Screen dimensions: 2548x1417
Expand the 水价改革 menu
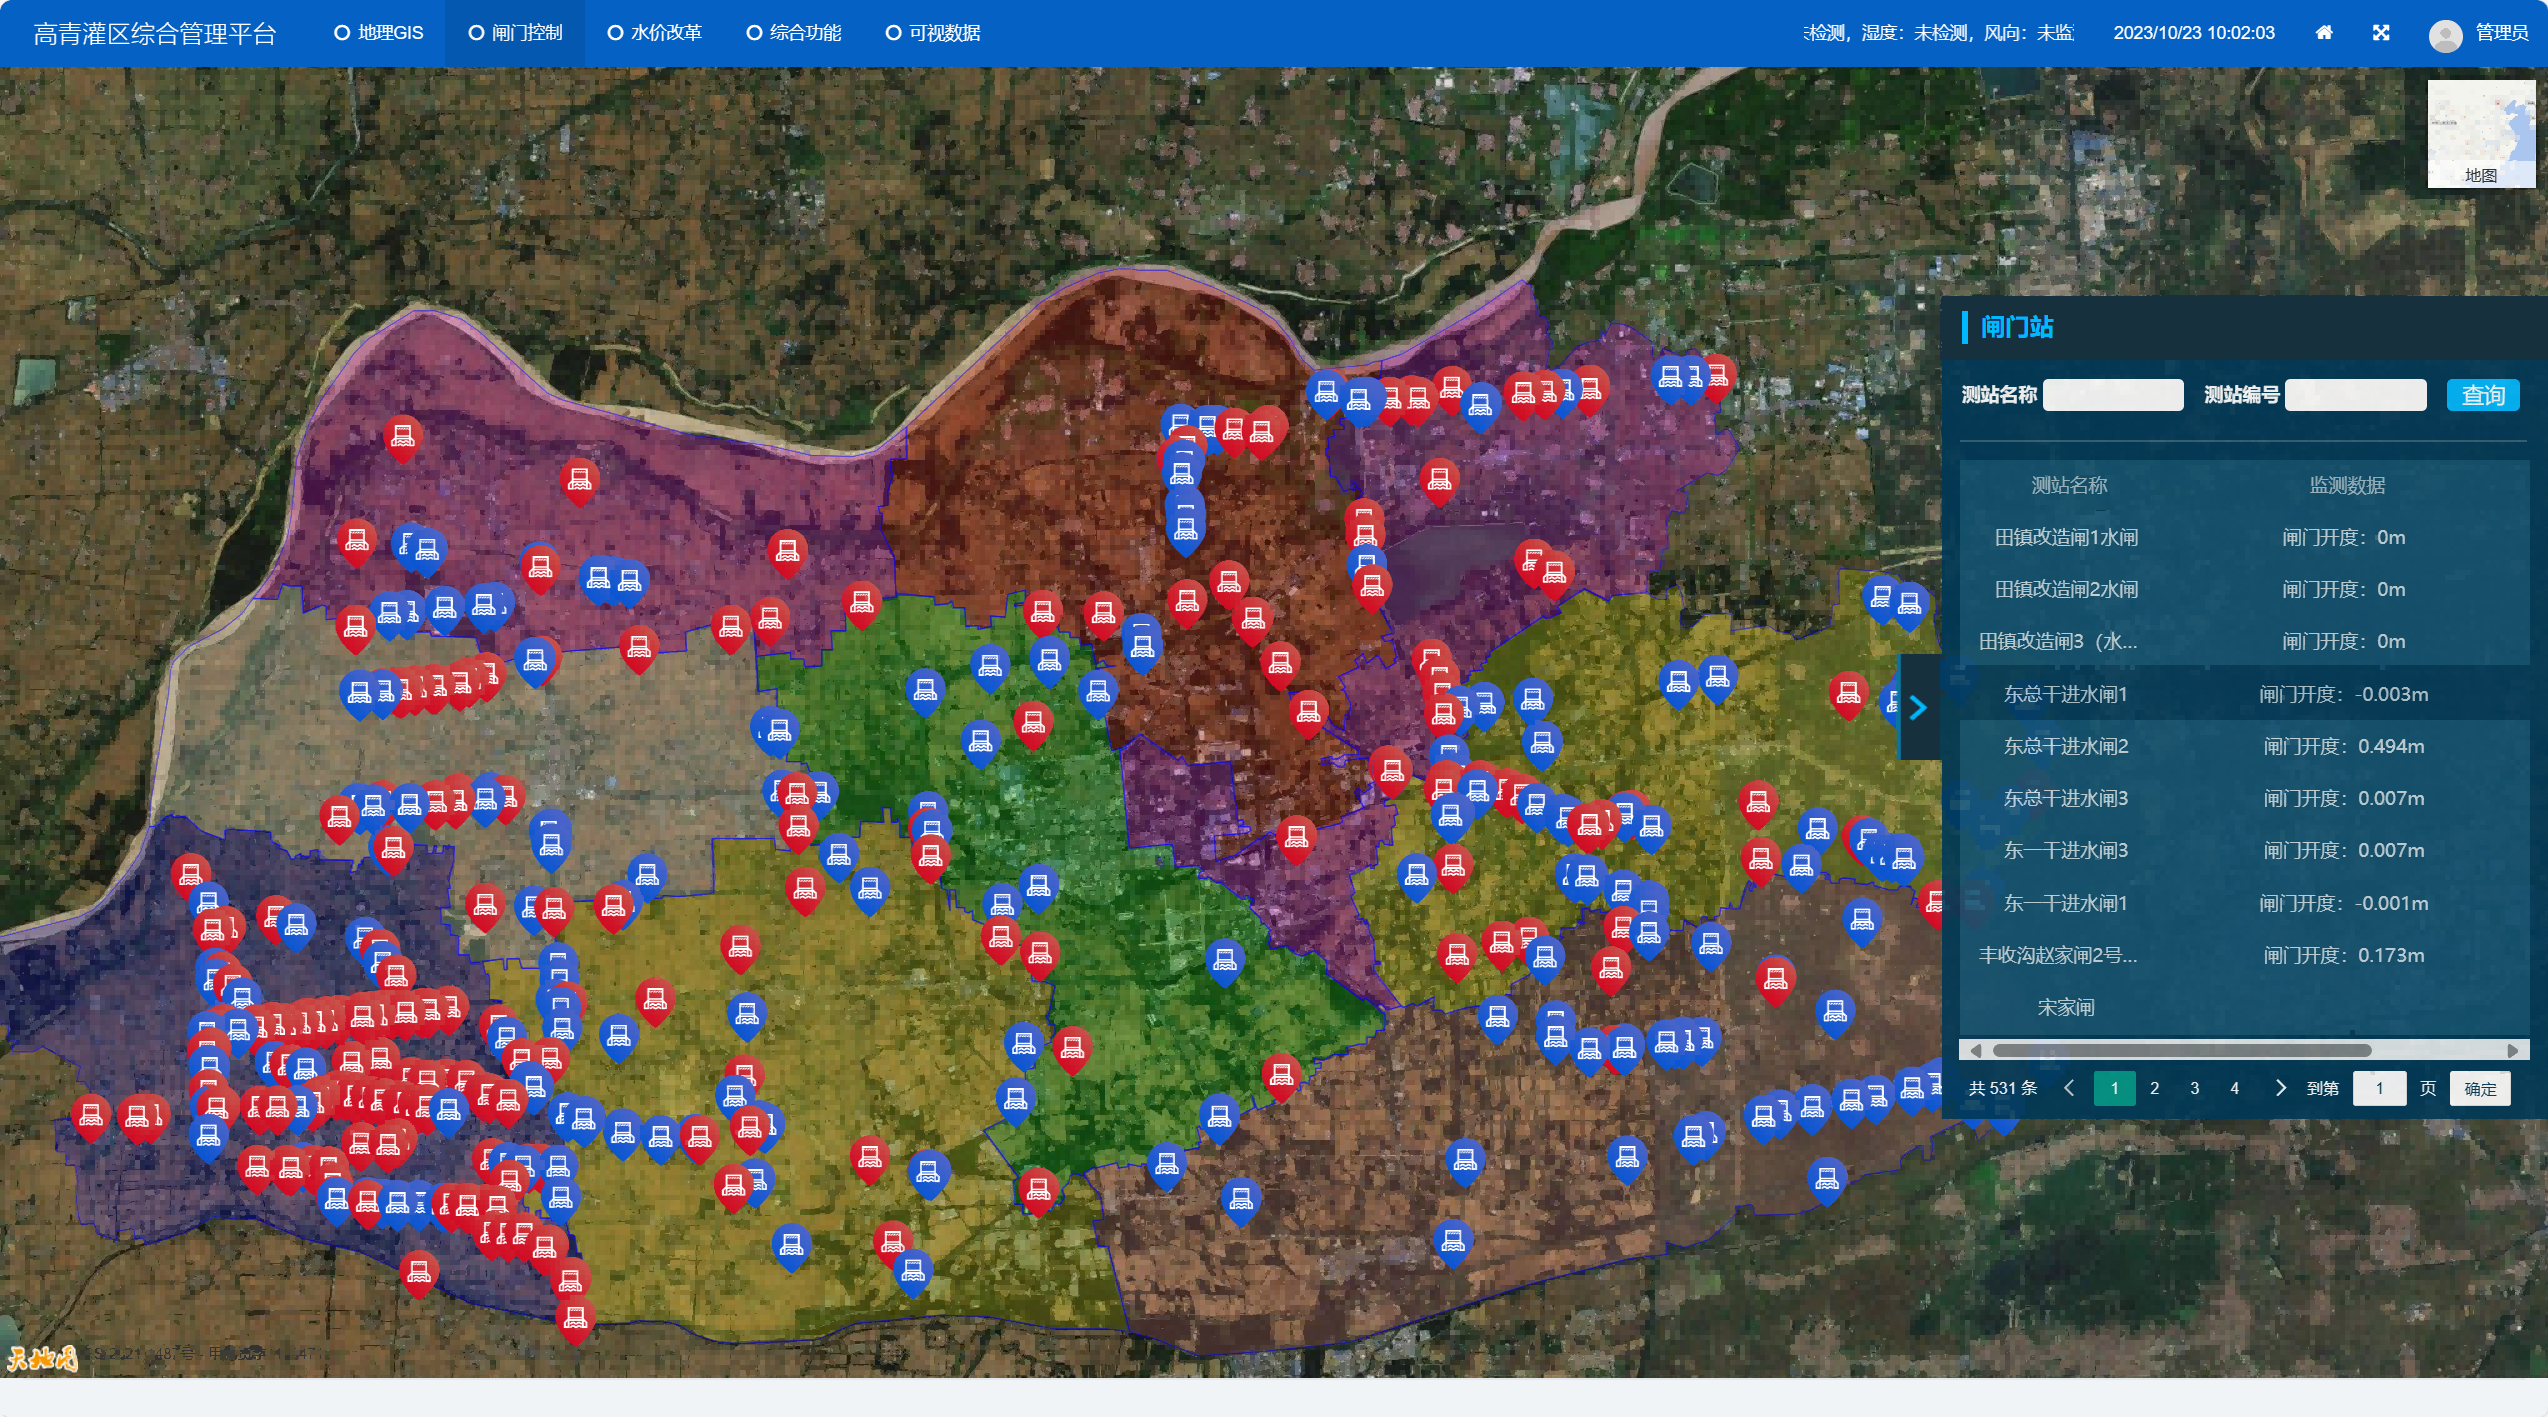pyautogui.click(x=655, y=33)
